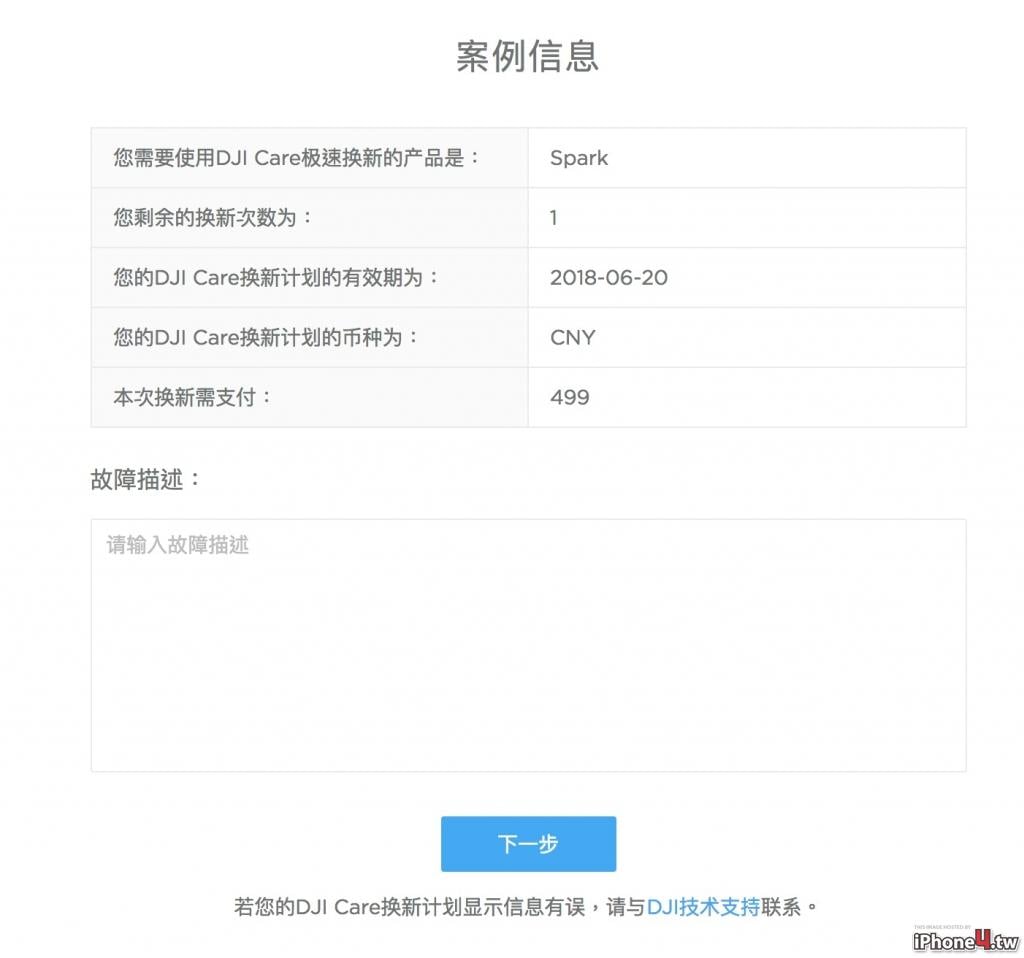Click the 下一步 next step button
Image resolution: width=1024 pixels, height=958 pixels.
click(x=528, y=844)
